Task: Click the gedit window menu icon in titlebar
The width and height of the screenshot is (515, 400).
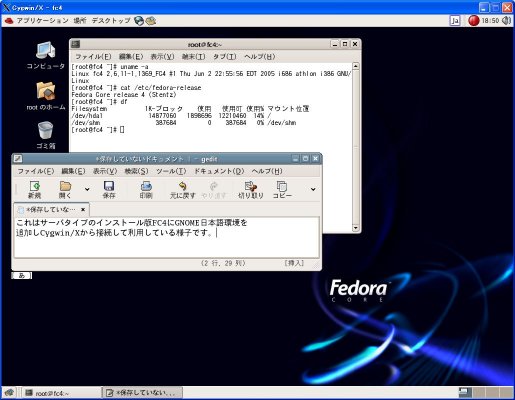Action: 18,159
